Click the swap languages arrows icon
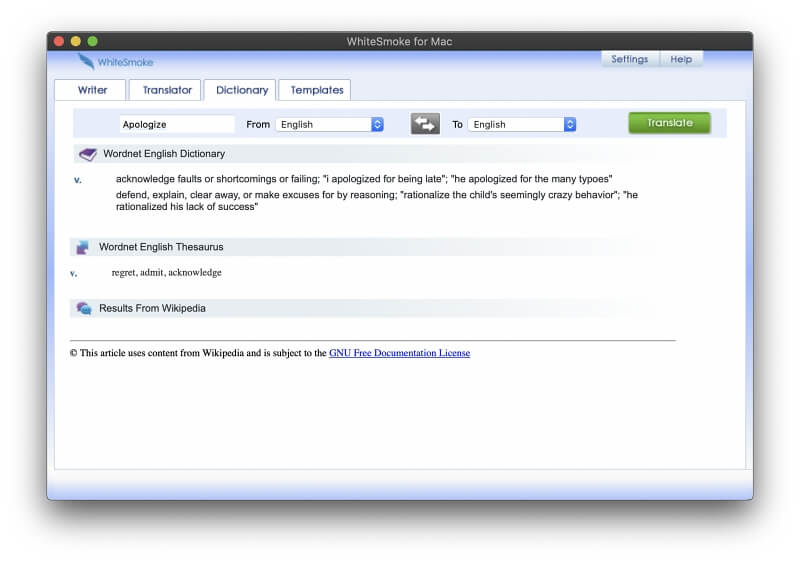The image size is (800, 562). [x=425, y=124]
